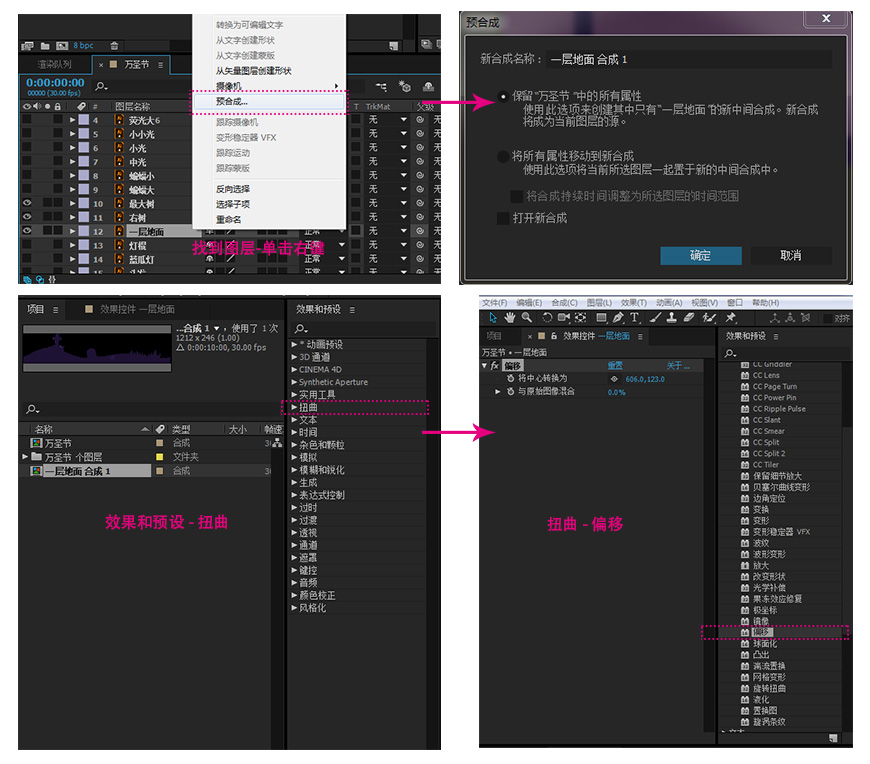Viewport: 870px width, 764px height.
Task: Select the Roto Brush tool
Action: (709, 318)
